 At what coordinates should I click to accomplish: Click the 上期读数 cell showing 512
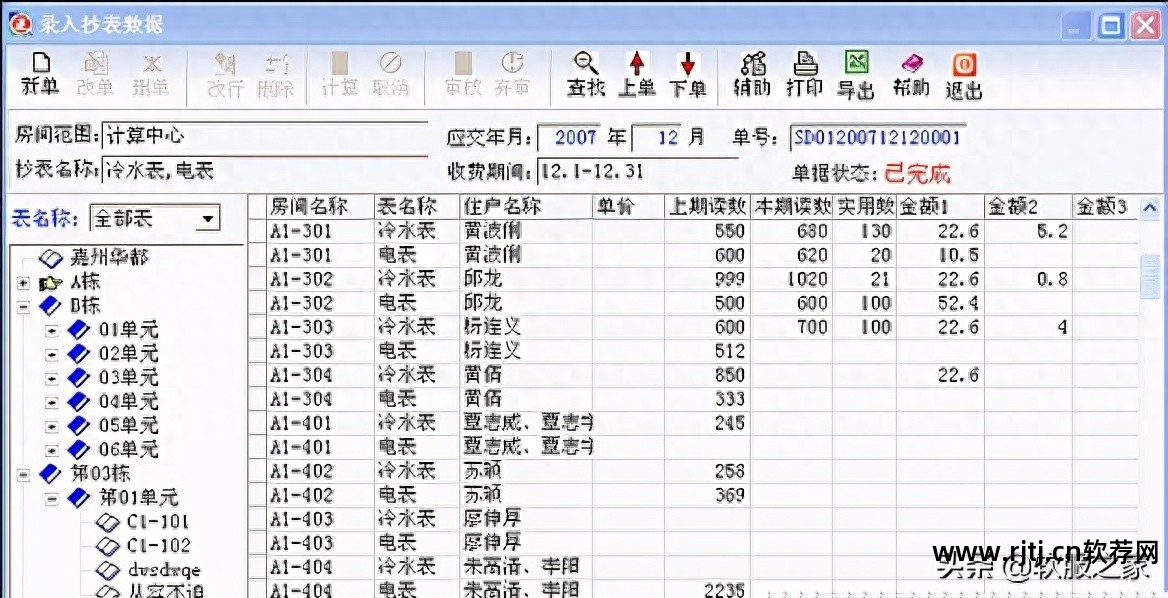(x=708, y=351)
